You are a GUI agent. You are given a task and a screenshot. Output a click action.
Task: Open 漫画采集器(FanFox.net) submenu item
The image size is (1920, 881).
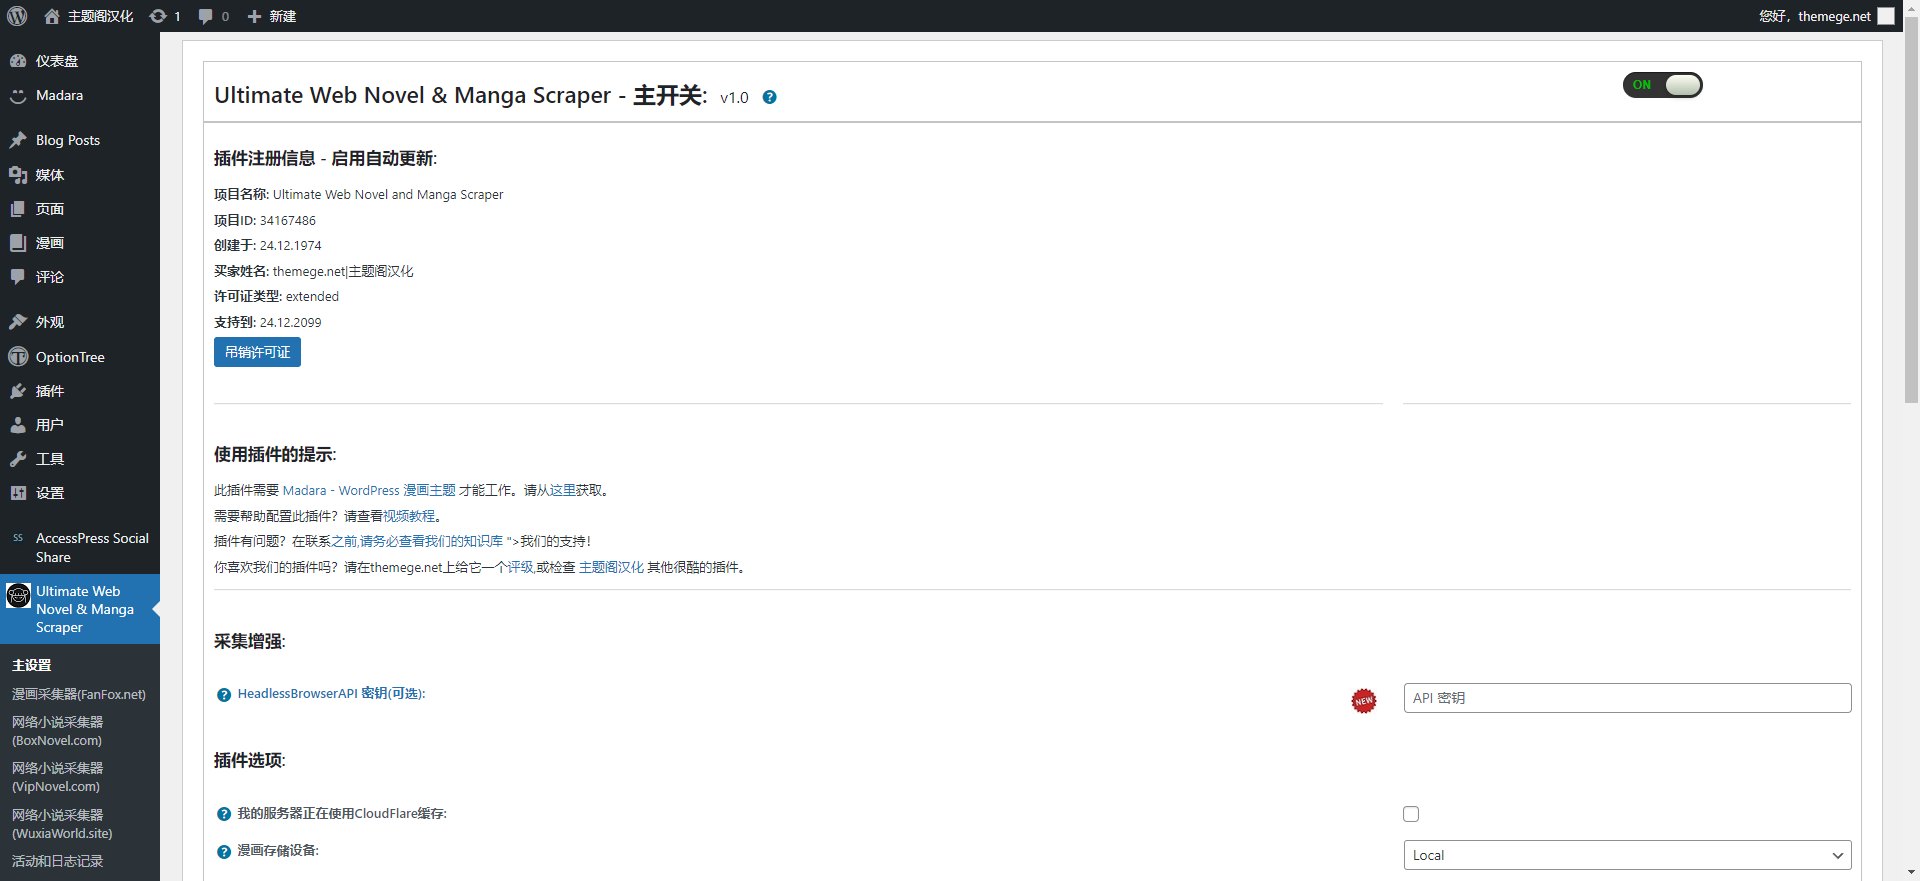point(80,694)
